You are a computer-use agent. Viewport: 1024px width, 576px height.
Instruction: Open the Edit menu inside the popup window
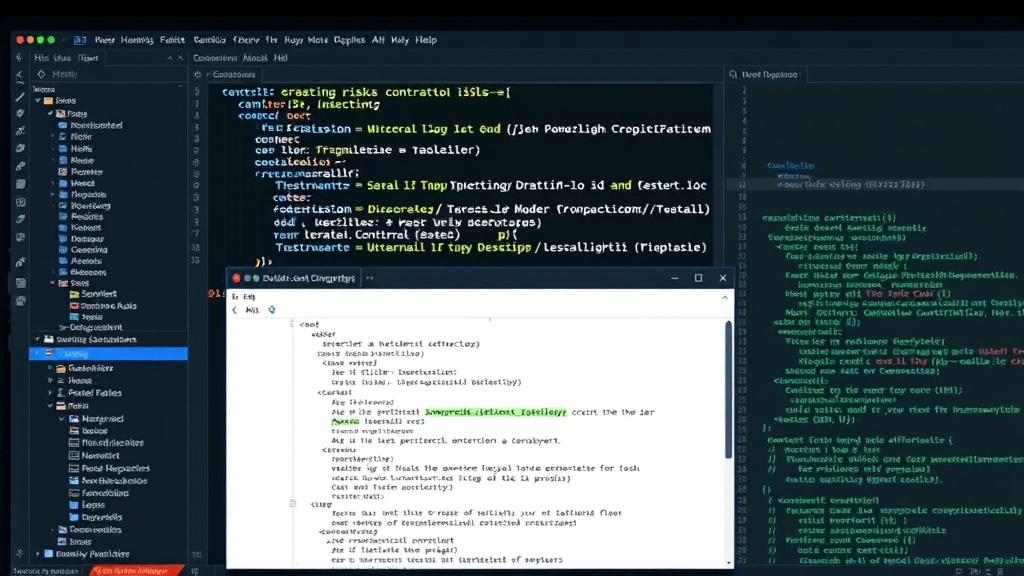pyautogui.click(x=249, y=297)
